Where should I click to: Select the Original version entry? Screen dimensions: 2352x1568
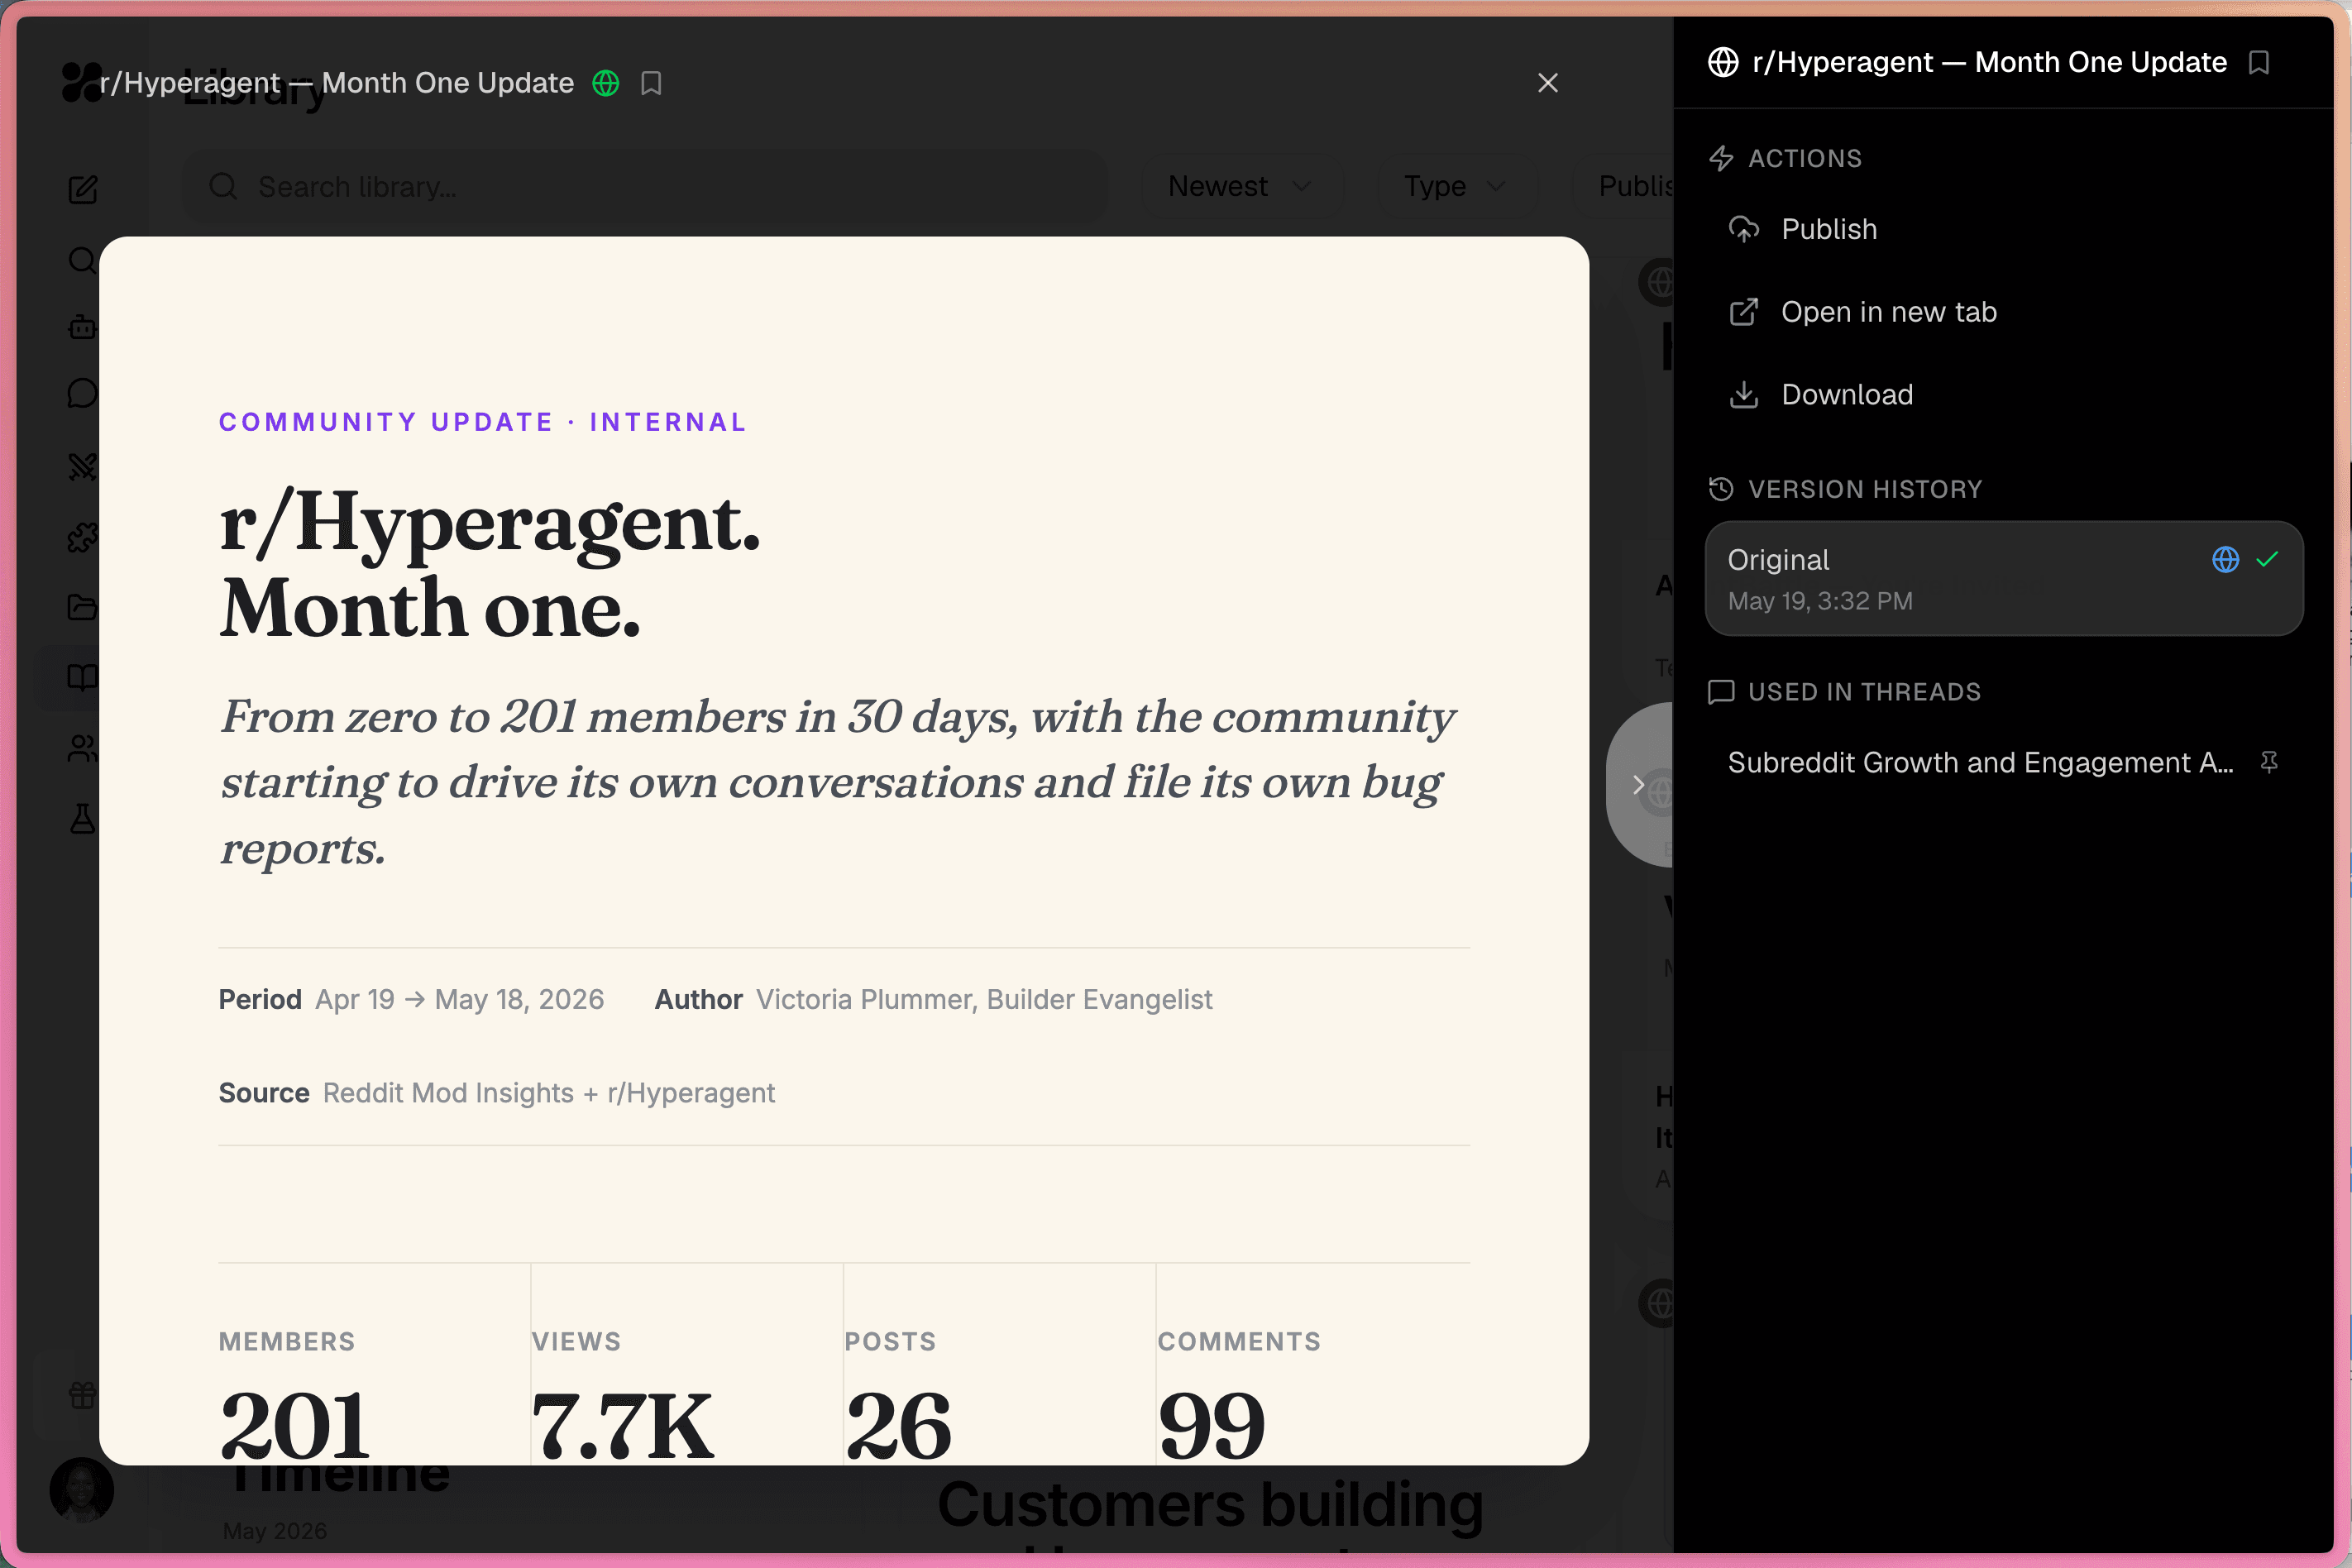2005,579
